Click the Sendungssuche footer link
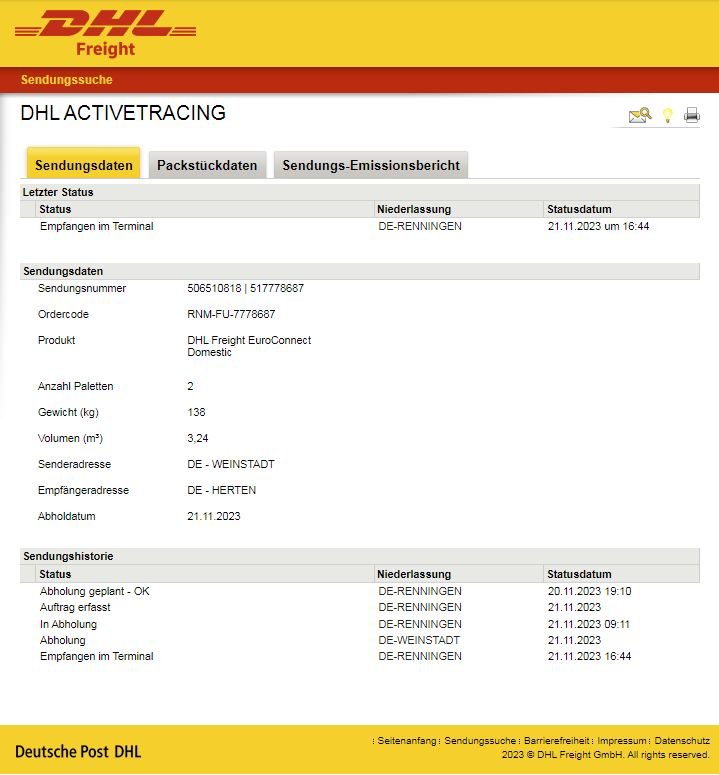This screenshot has width=719, height=775. point(480,740)
